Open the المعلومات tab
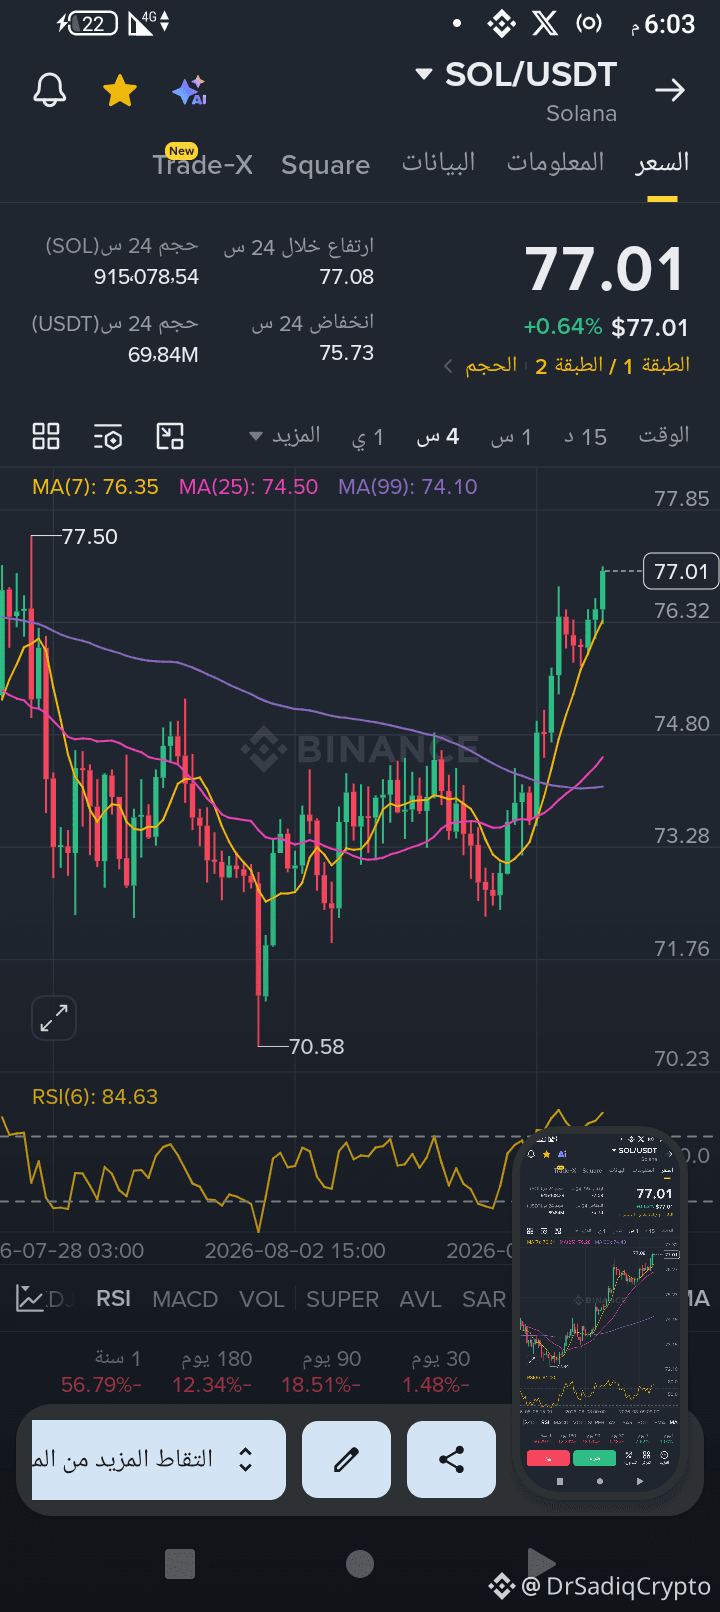The width and height of the screenshot is (720, 1612). coord(556,163)
